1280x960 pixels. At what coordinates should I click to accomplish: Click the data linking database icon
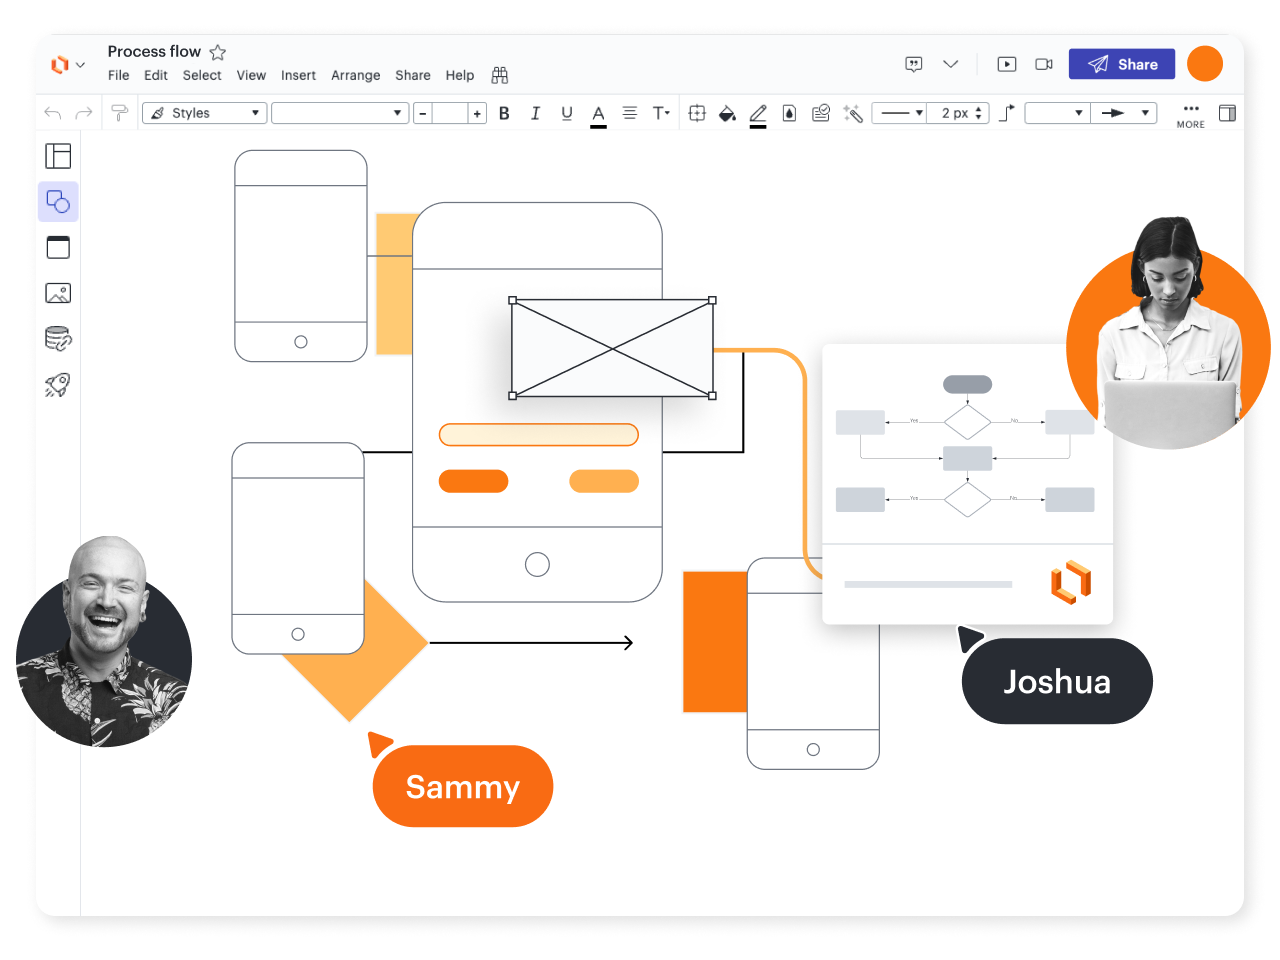(58, 339)
